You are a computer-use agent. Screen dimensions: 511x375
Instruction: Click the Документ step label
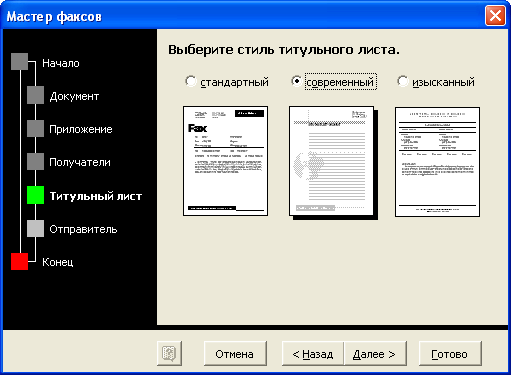pyautogui.click(x=74, y=96)
